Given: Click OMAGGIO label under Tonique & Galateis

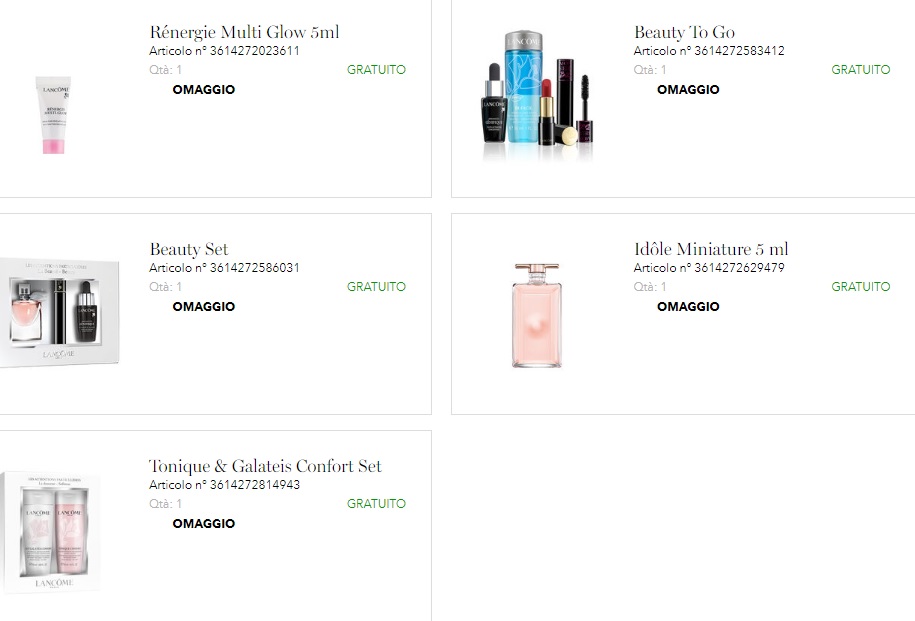Looking at the screenshot, I should 204,524.
